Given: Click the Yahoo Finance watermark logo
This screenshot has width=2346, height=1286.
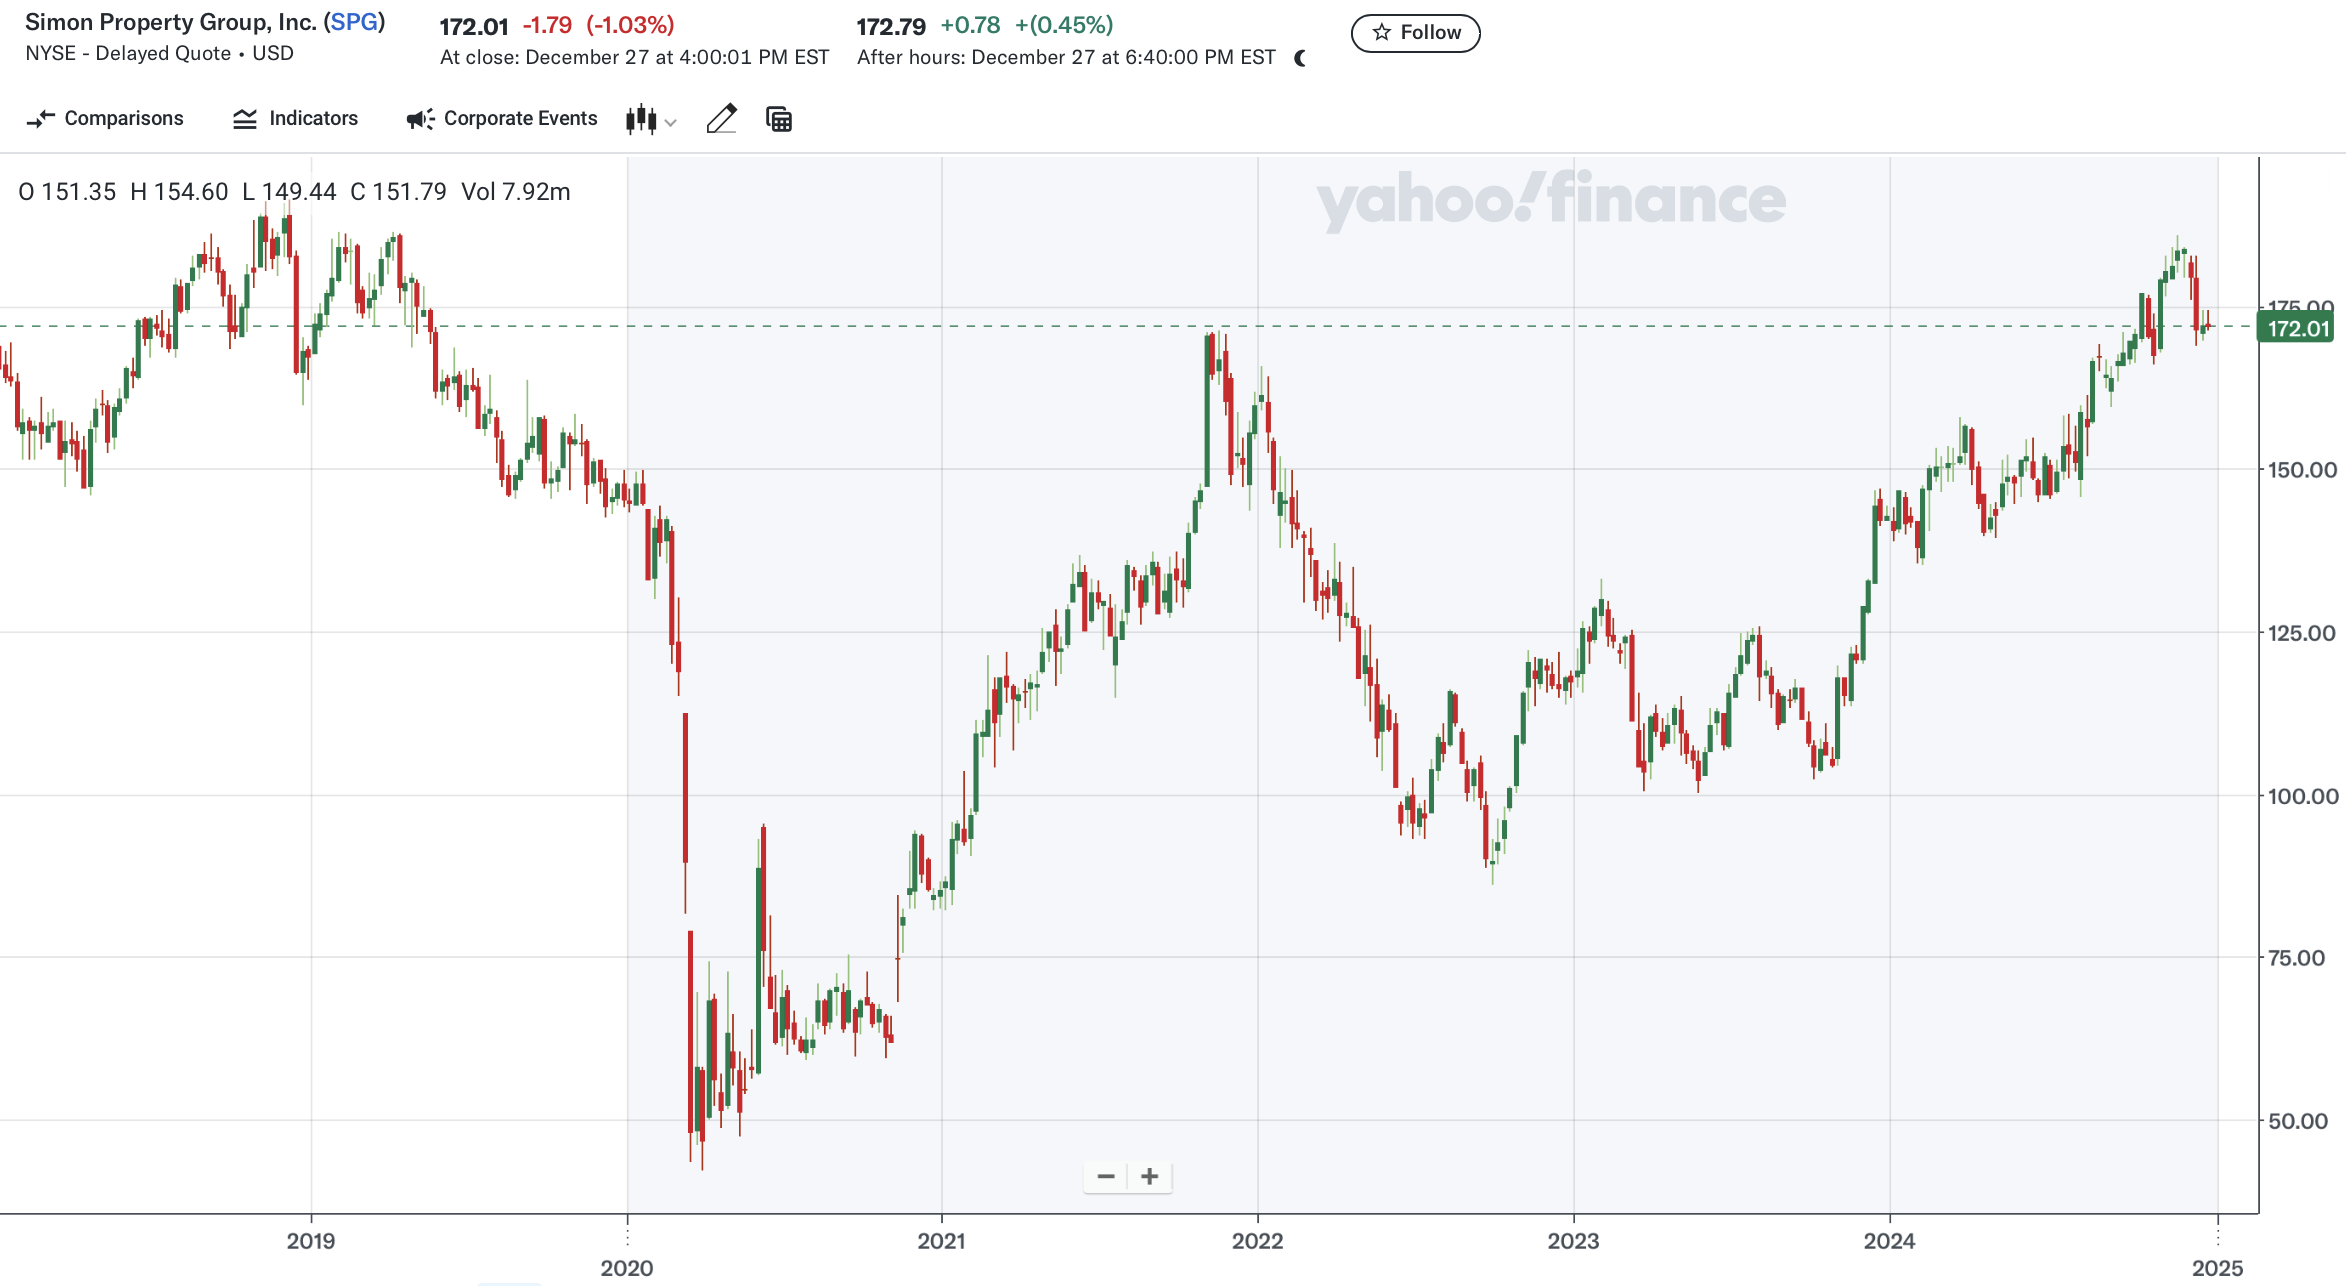Looking at the screenshot, I should point(1550,200).
